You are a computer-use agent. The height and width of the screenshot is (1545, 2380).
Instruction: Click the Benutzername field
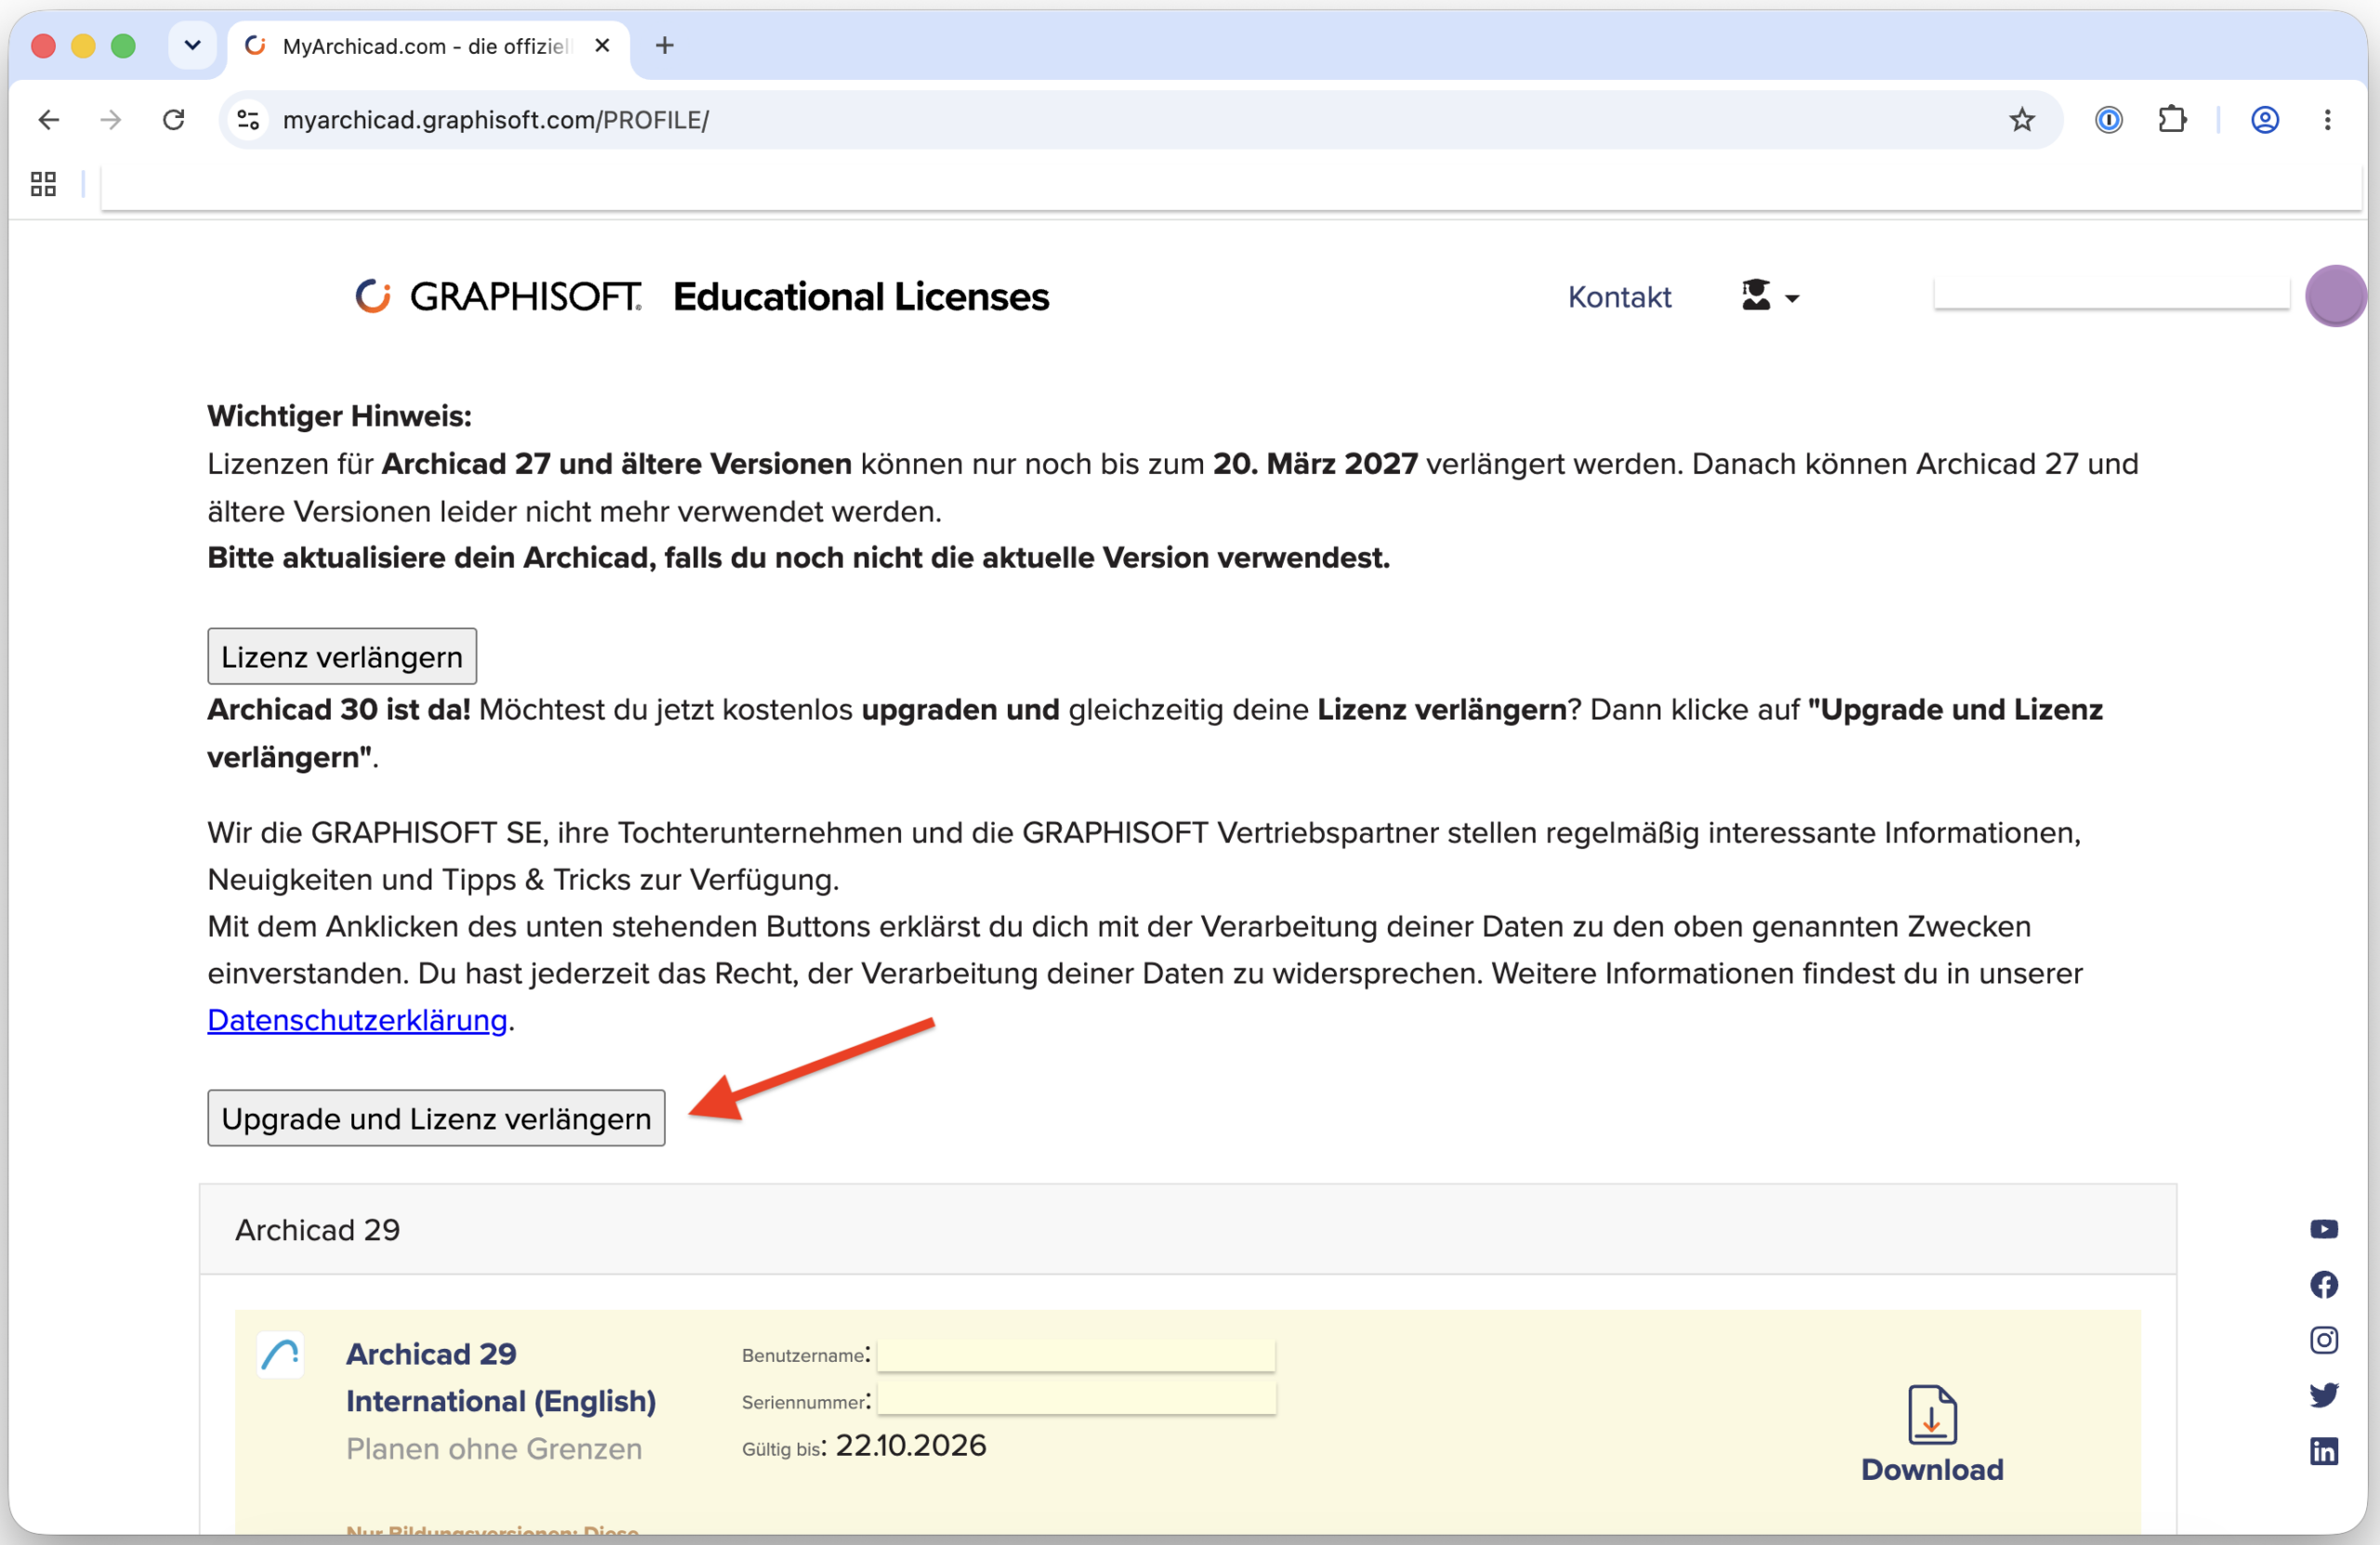[1076, 1355]
